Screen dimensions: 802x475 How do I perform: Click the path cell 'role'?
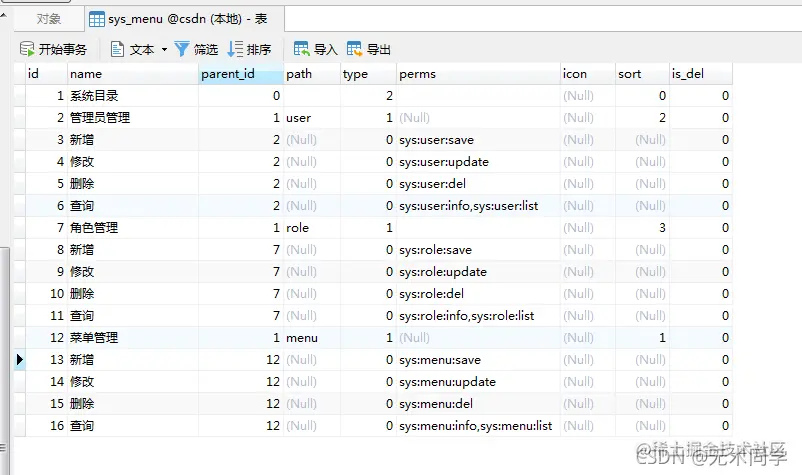pos(312,228)
